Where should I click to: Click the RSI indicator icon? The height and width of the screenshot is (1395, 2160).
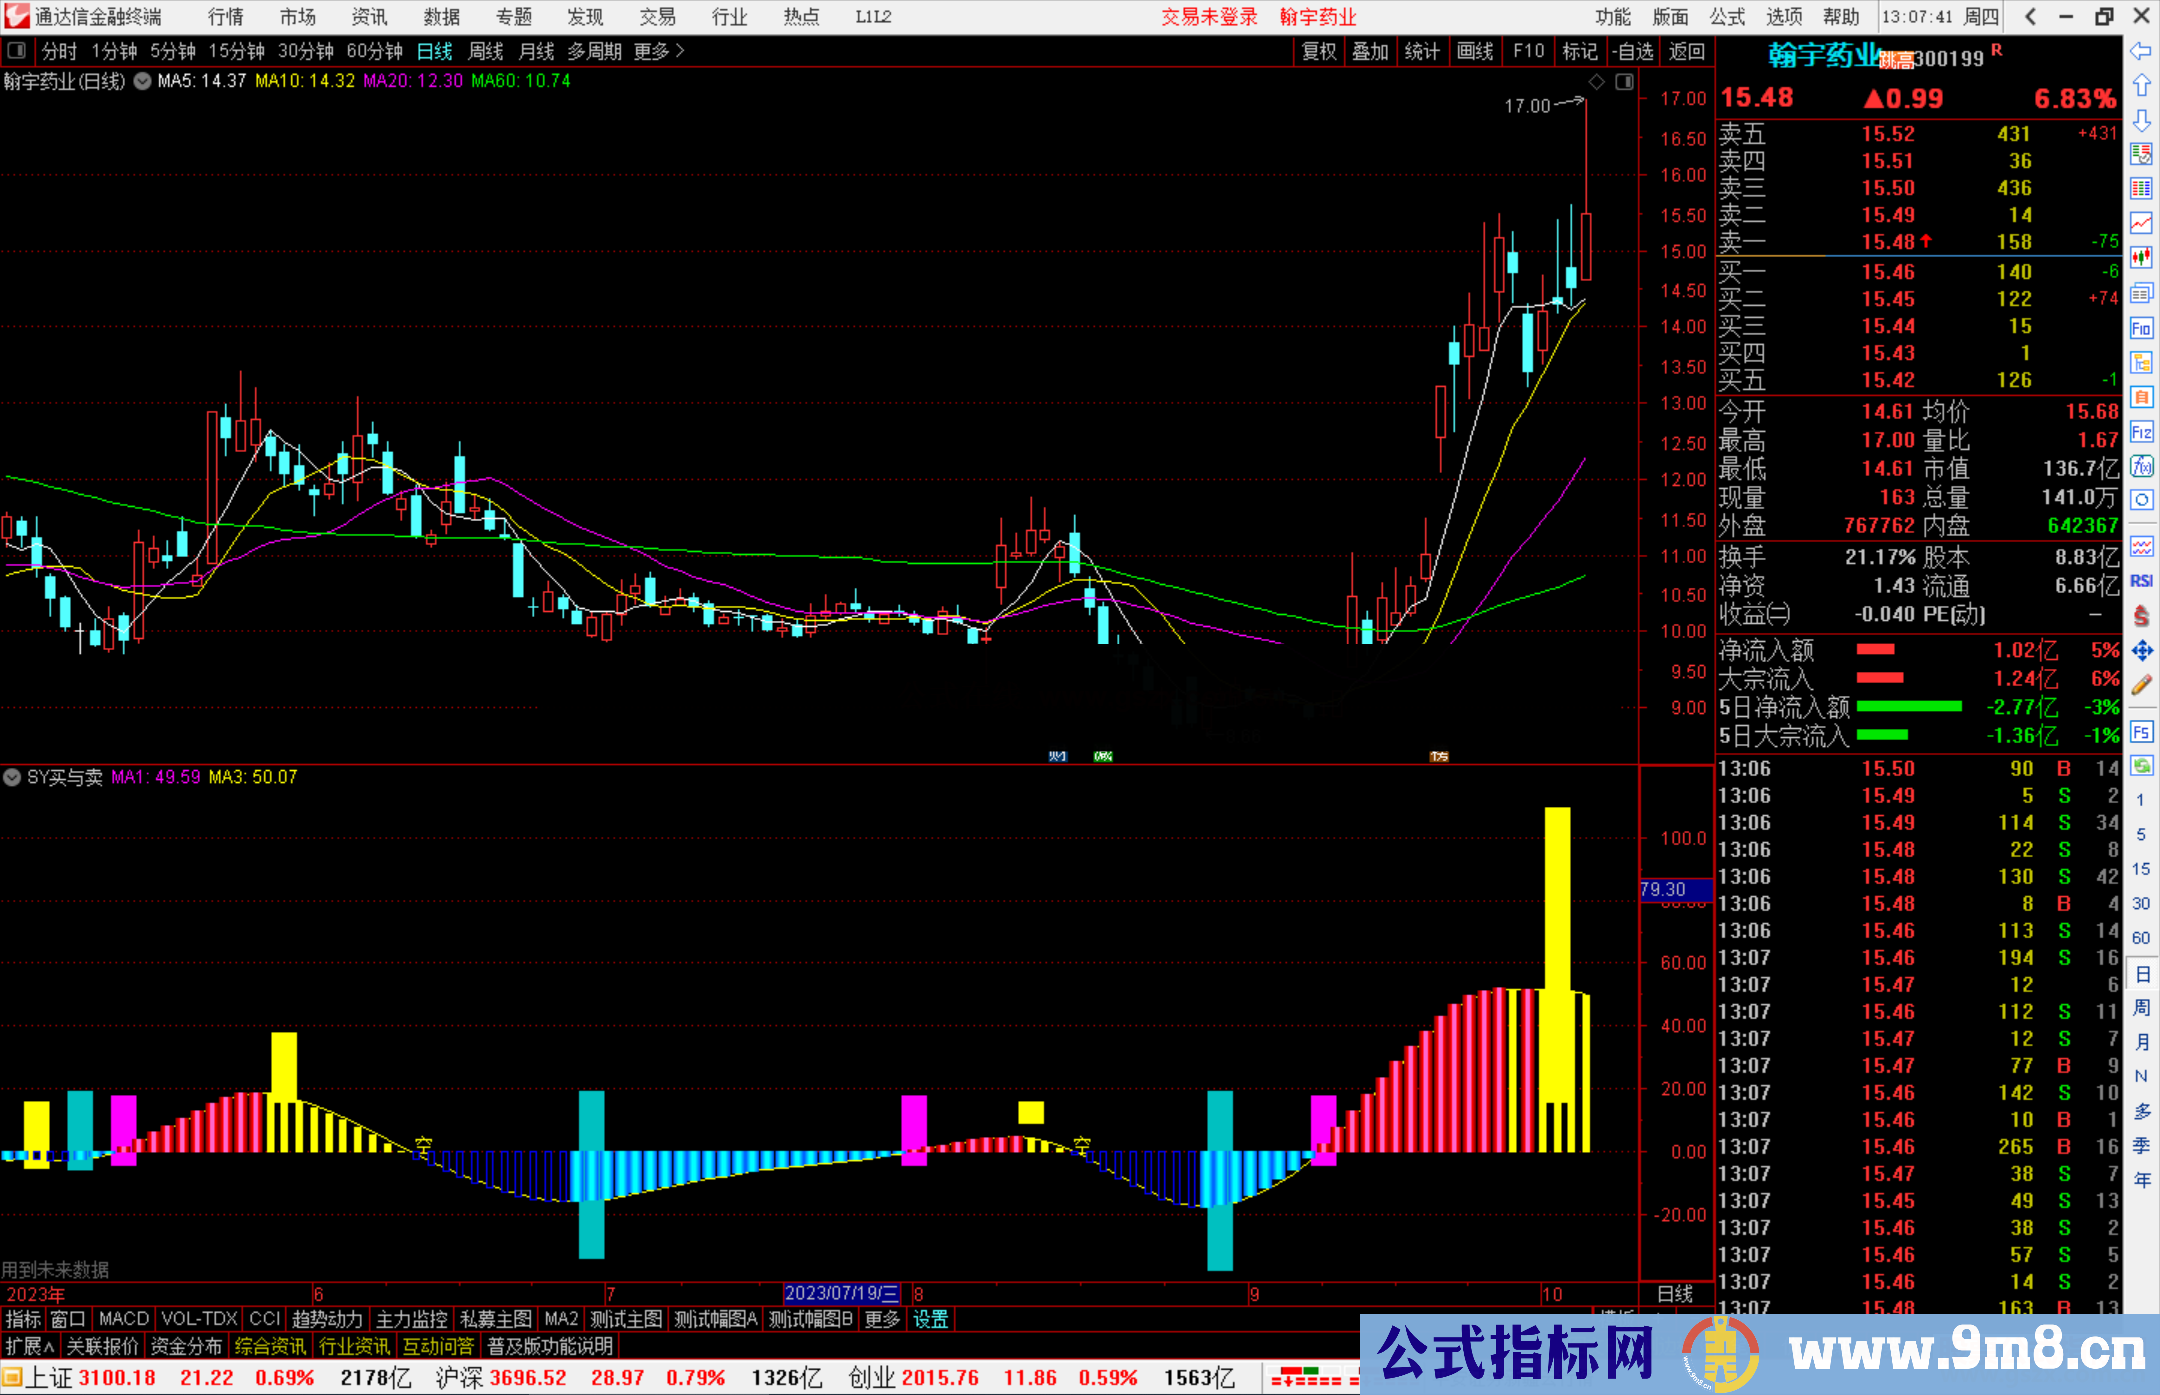(2141, 581)
